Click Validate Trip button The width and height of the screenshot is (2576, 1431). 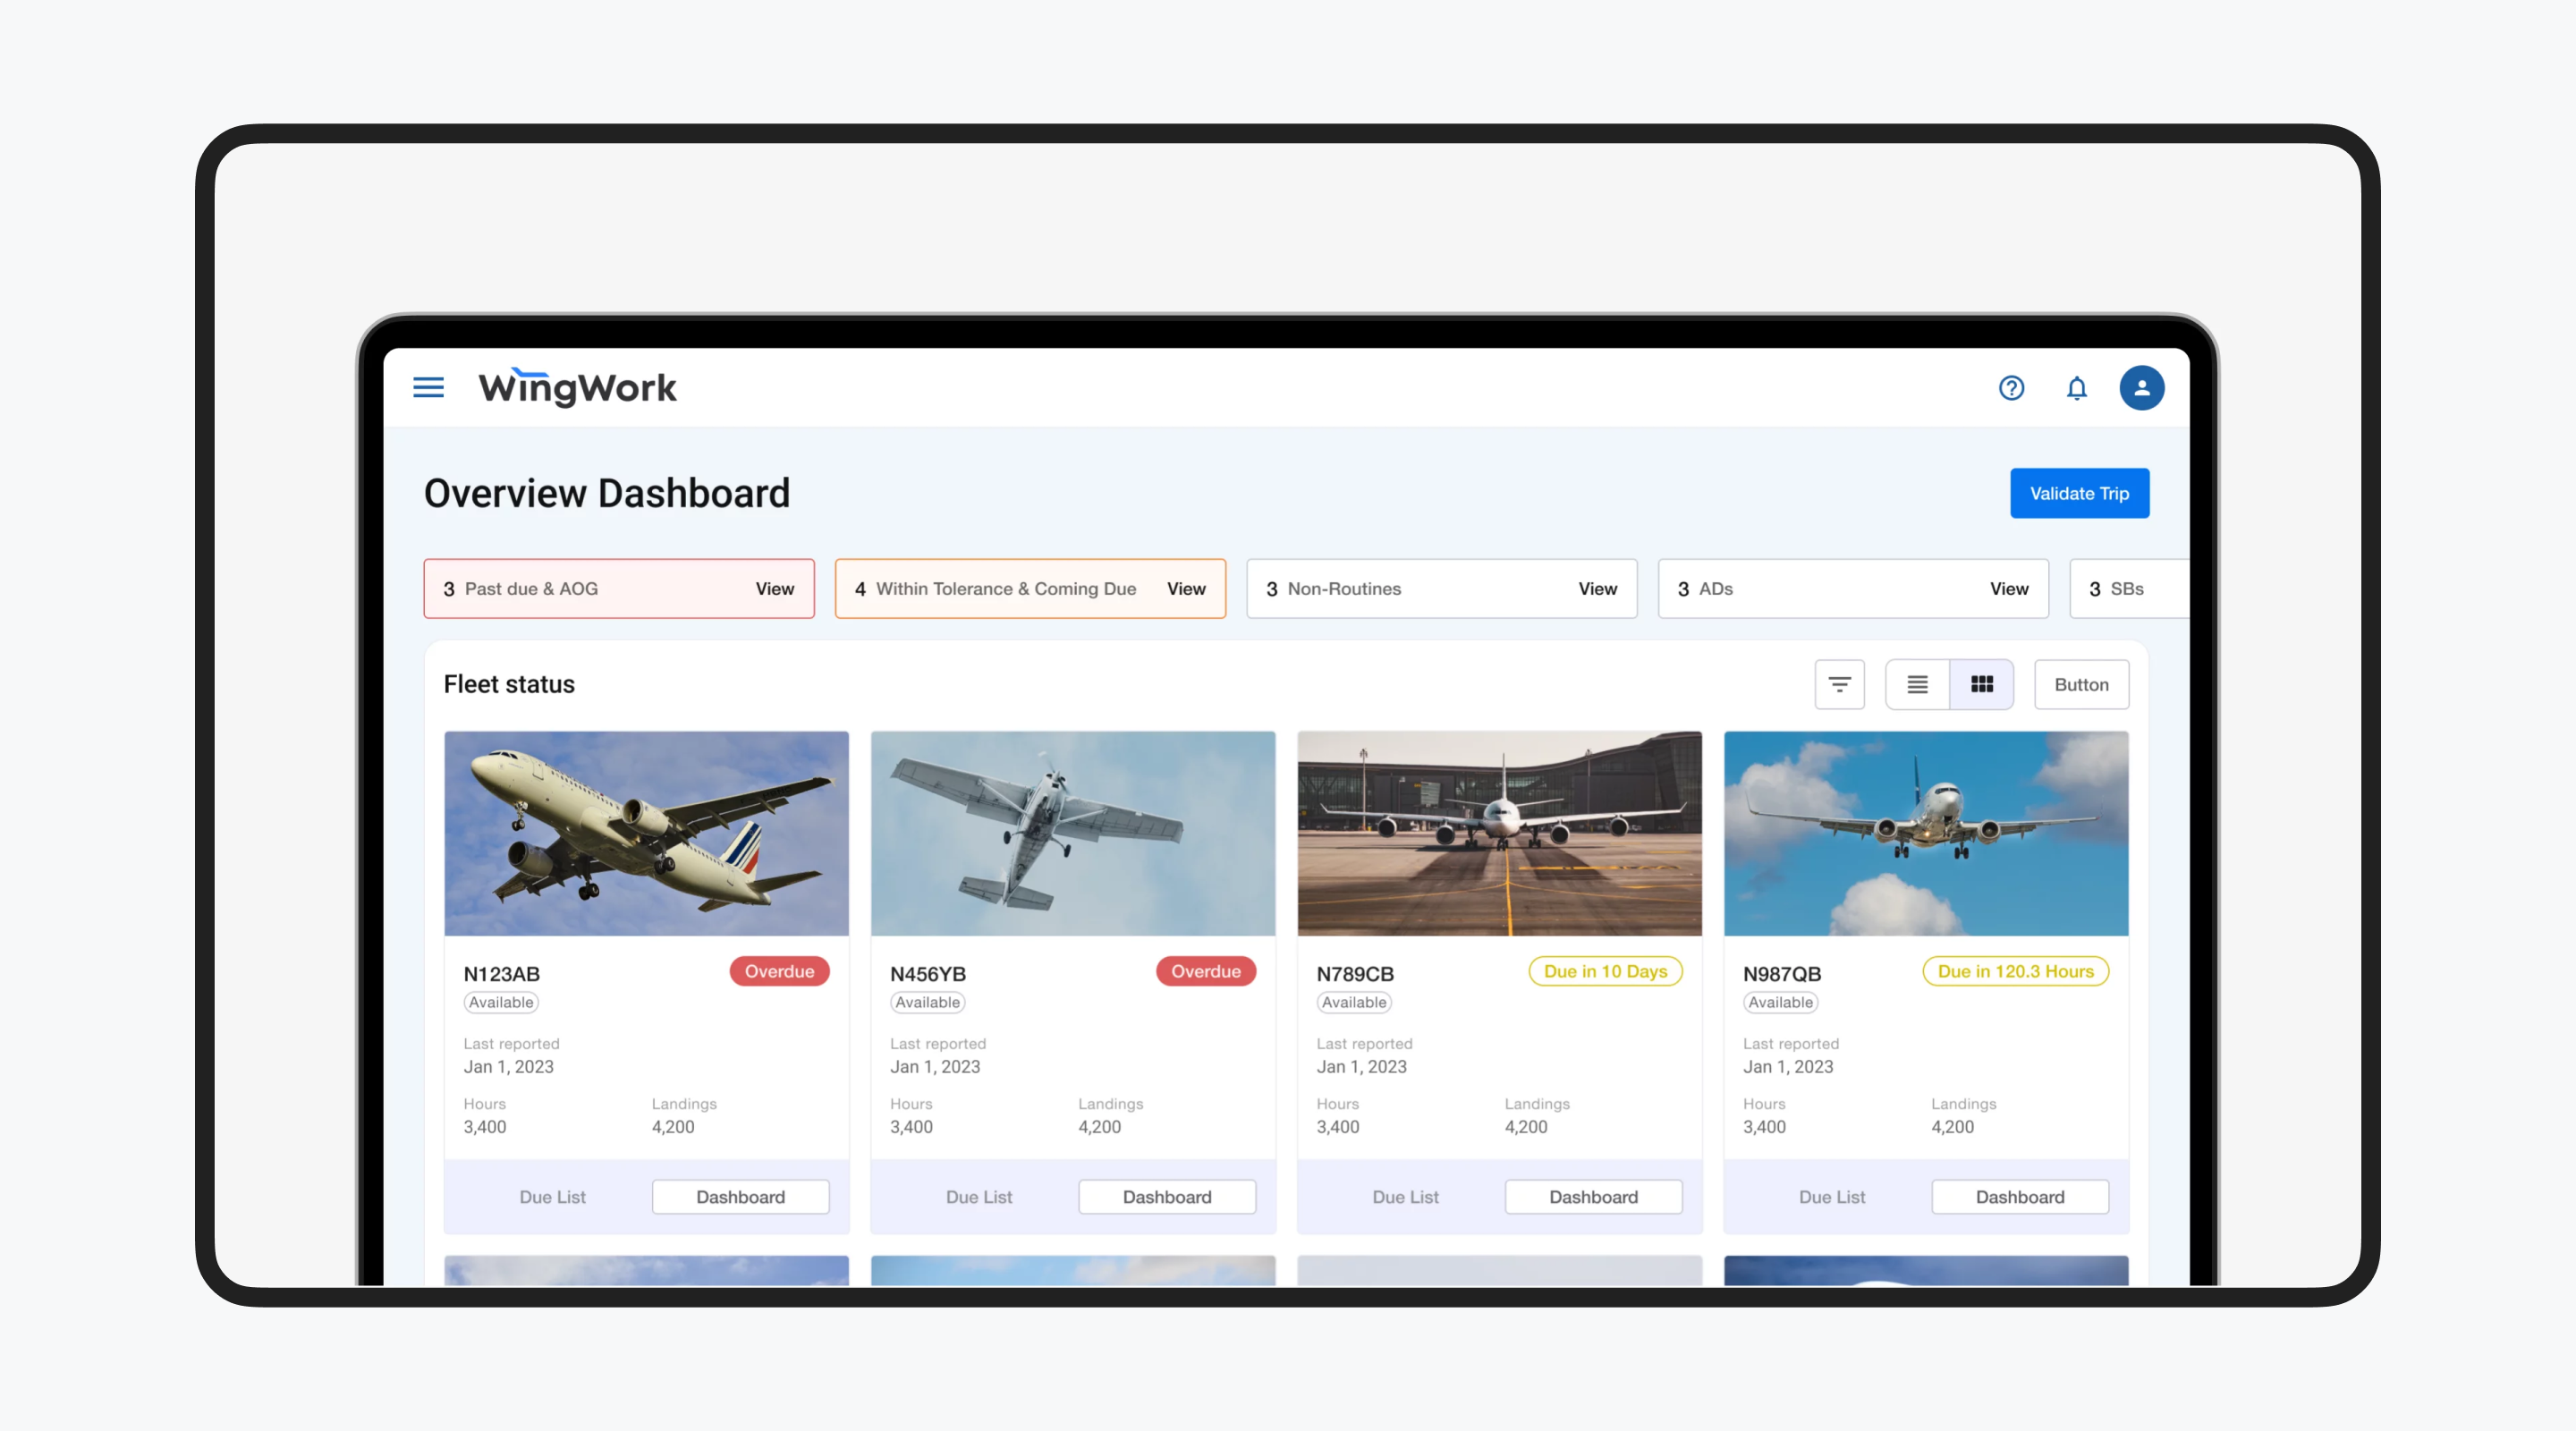pyautogui.click(x=2078, y=493)
